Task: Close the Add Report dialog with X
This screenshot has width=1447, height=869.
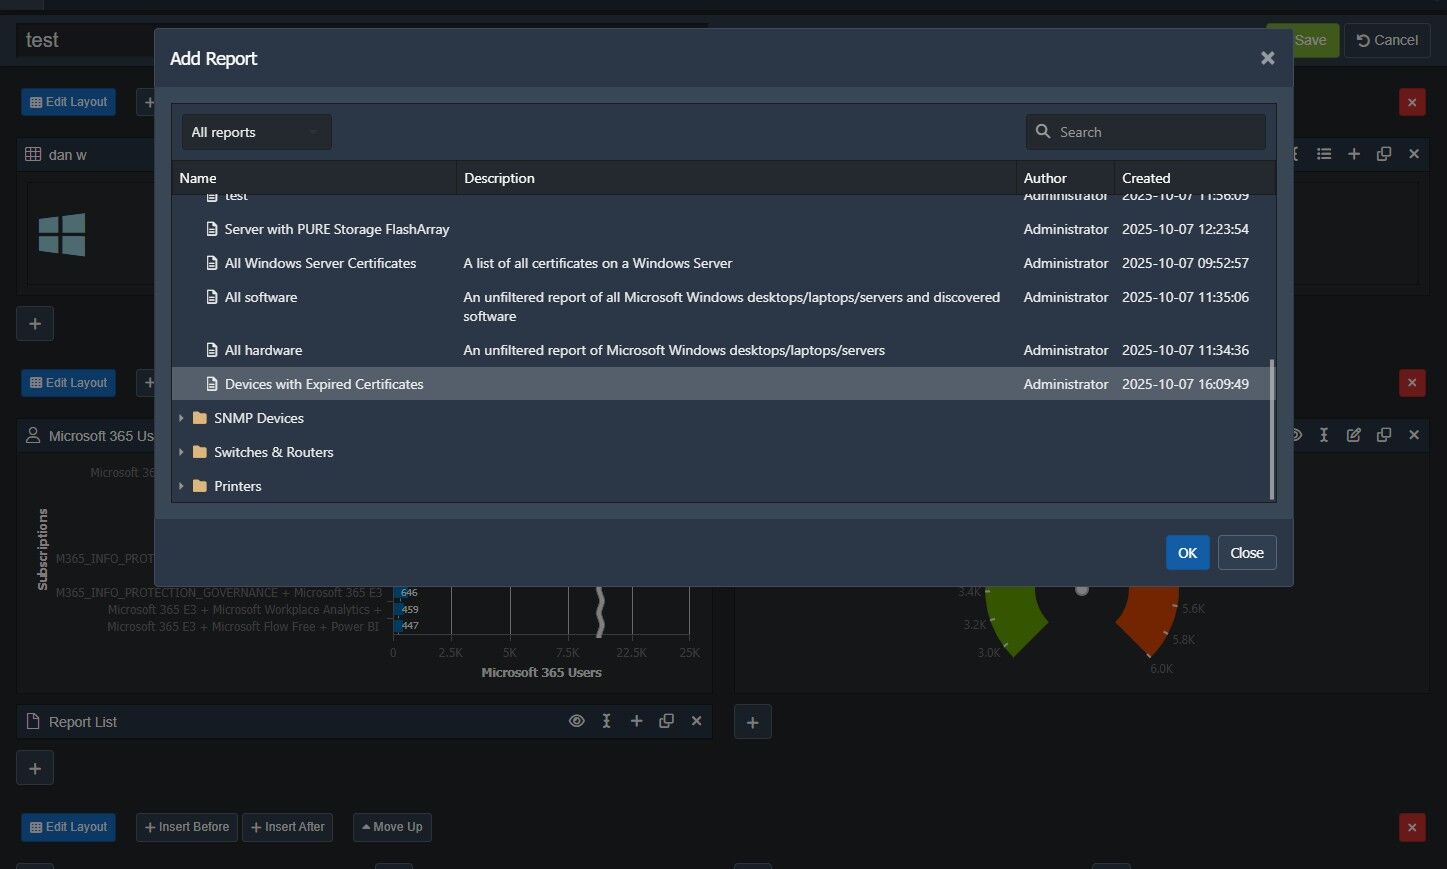Action: coord(1267,58)
